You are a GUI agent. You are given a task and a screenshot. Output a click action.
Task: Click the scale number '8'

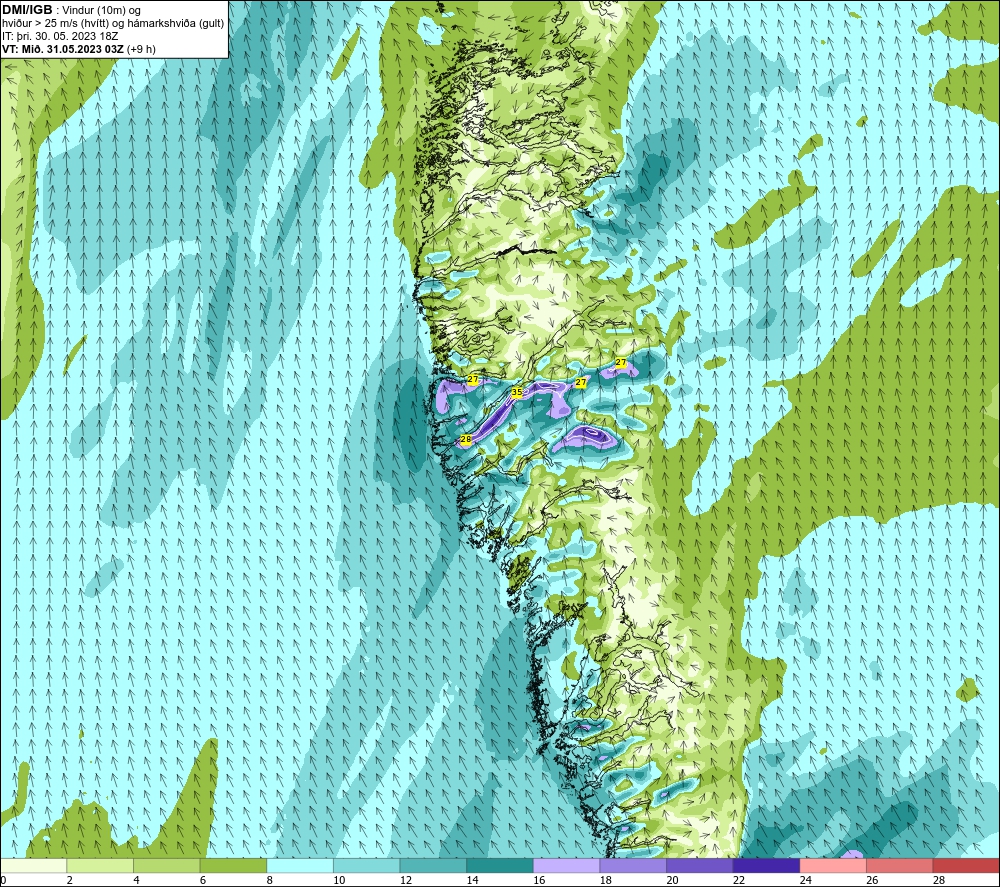pyautogui.click(x=269, y=880)
